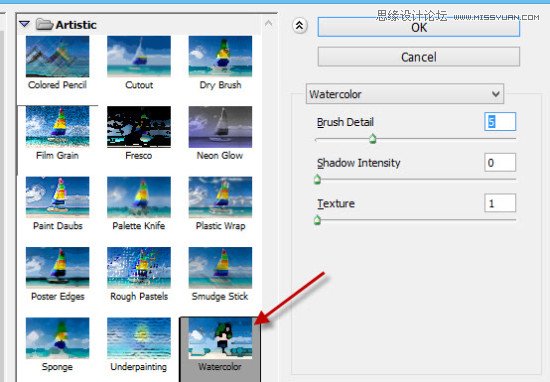The width and height of the screenshot is (550, 382).
Task: Click the Artistic folder icon
Action: pyautogui.click(x=44, y=24)
